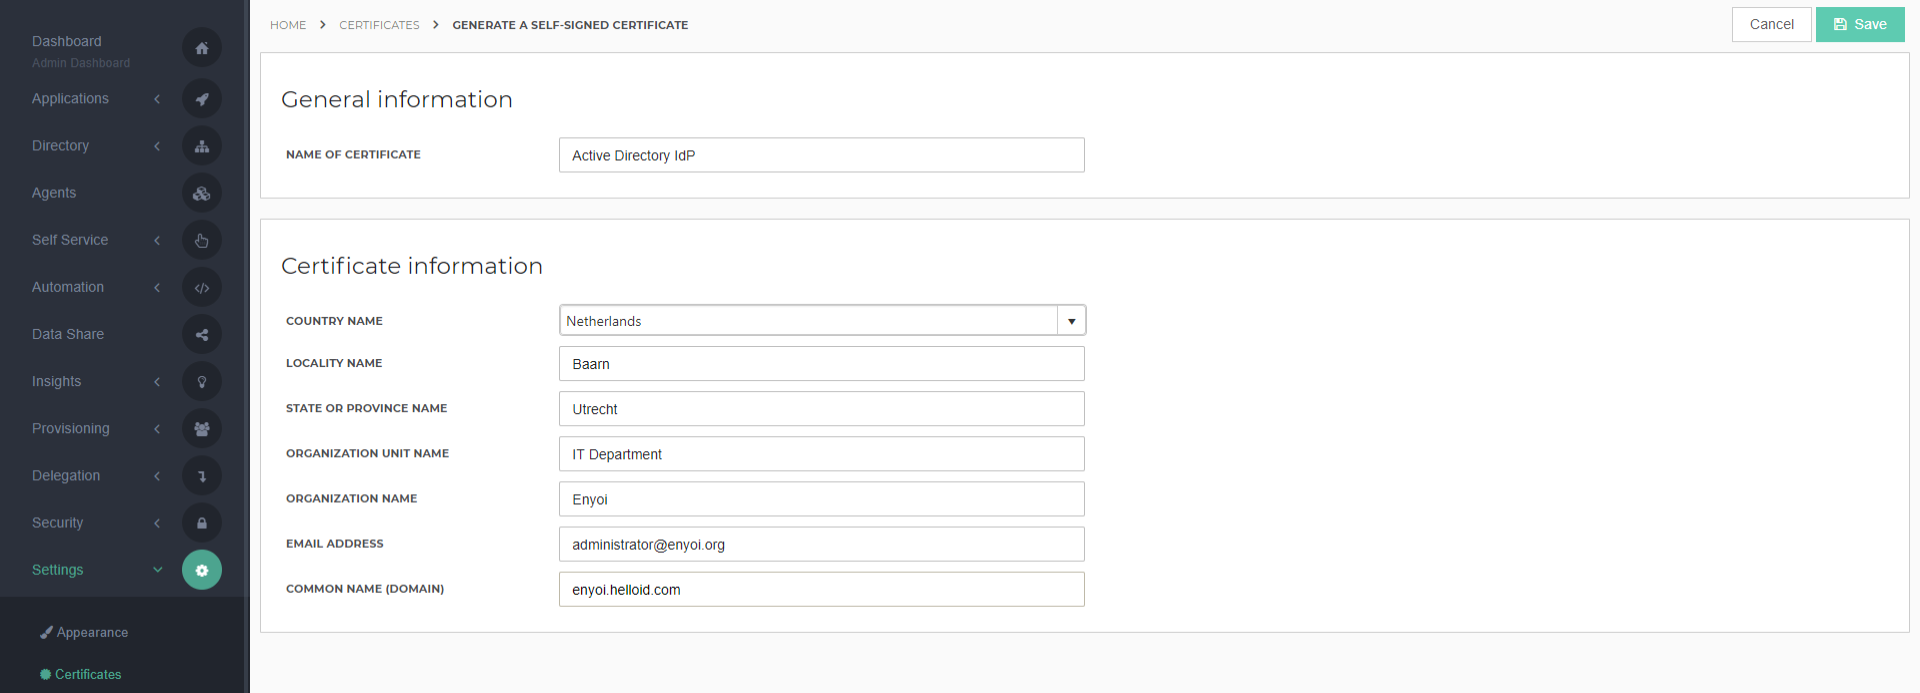The height and width of the screenshot is (693, 1920).
Task: Focus the Organization Unit Name field
Action: tap(821, 454)
